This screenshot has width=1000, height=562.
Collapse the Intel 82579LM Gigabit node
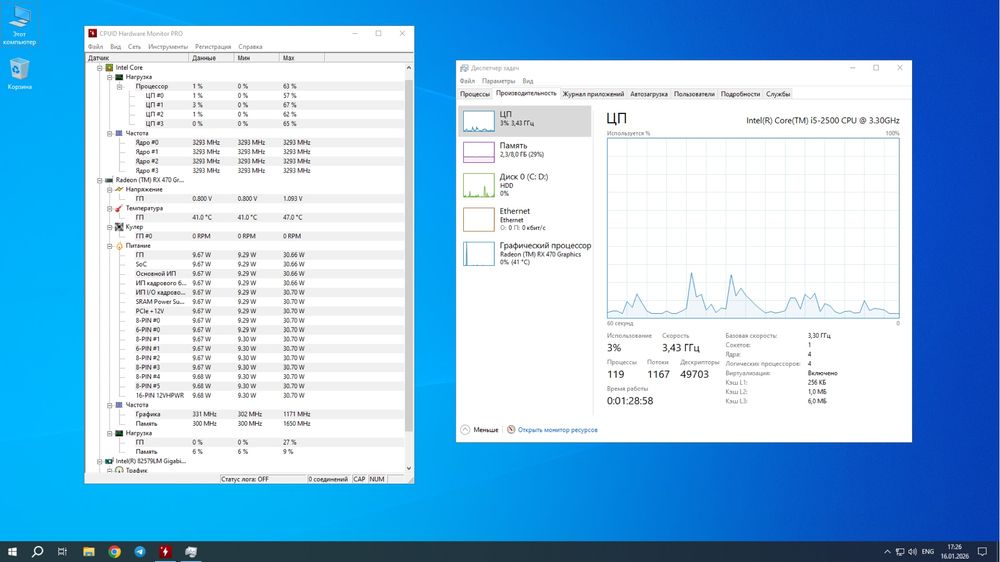click(x=99, y=461)
